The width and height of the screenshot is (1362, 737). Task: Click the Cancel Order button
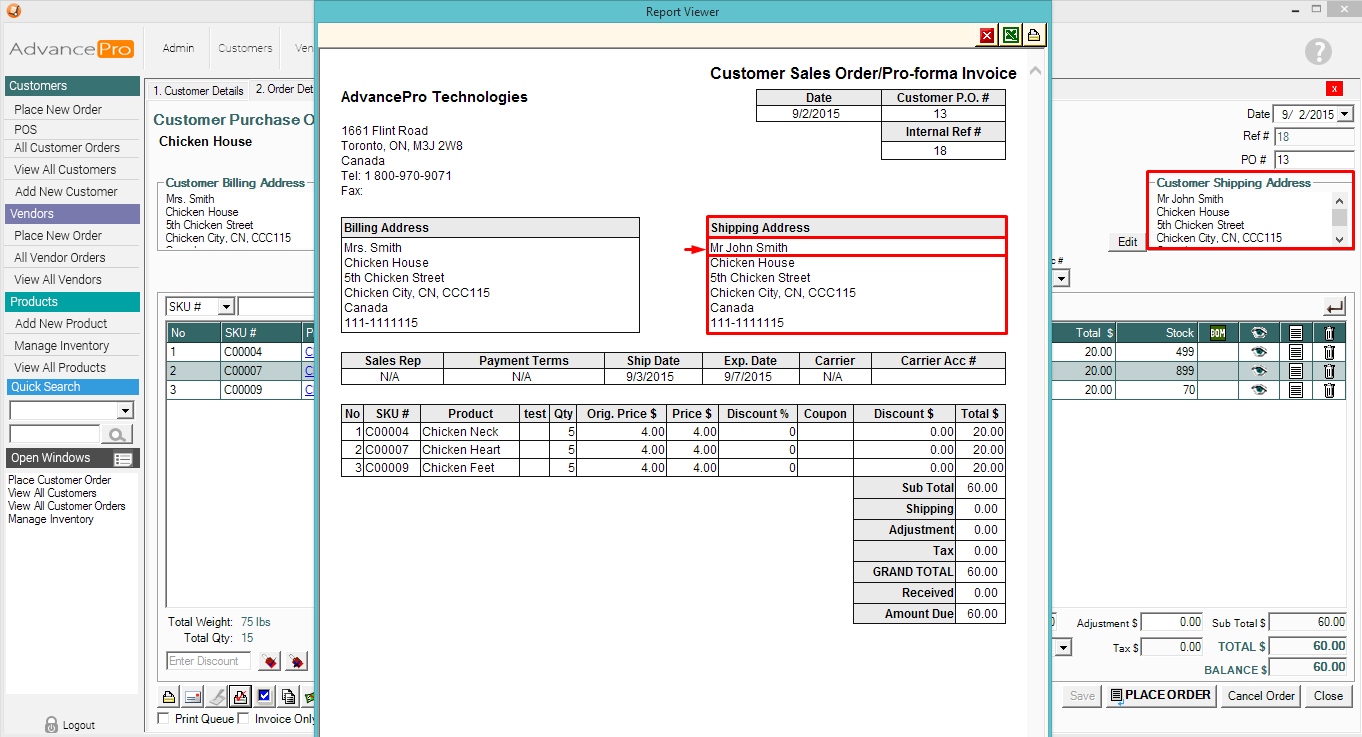(x=1261, y=696)
